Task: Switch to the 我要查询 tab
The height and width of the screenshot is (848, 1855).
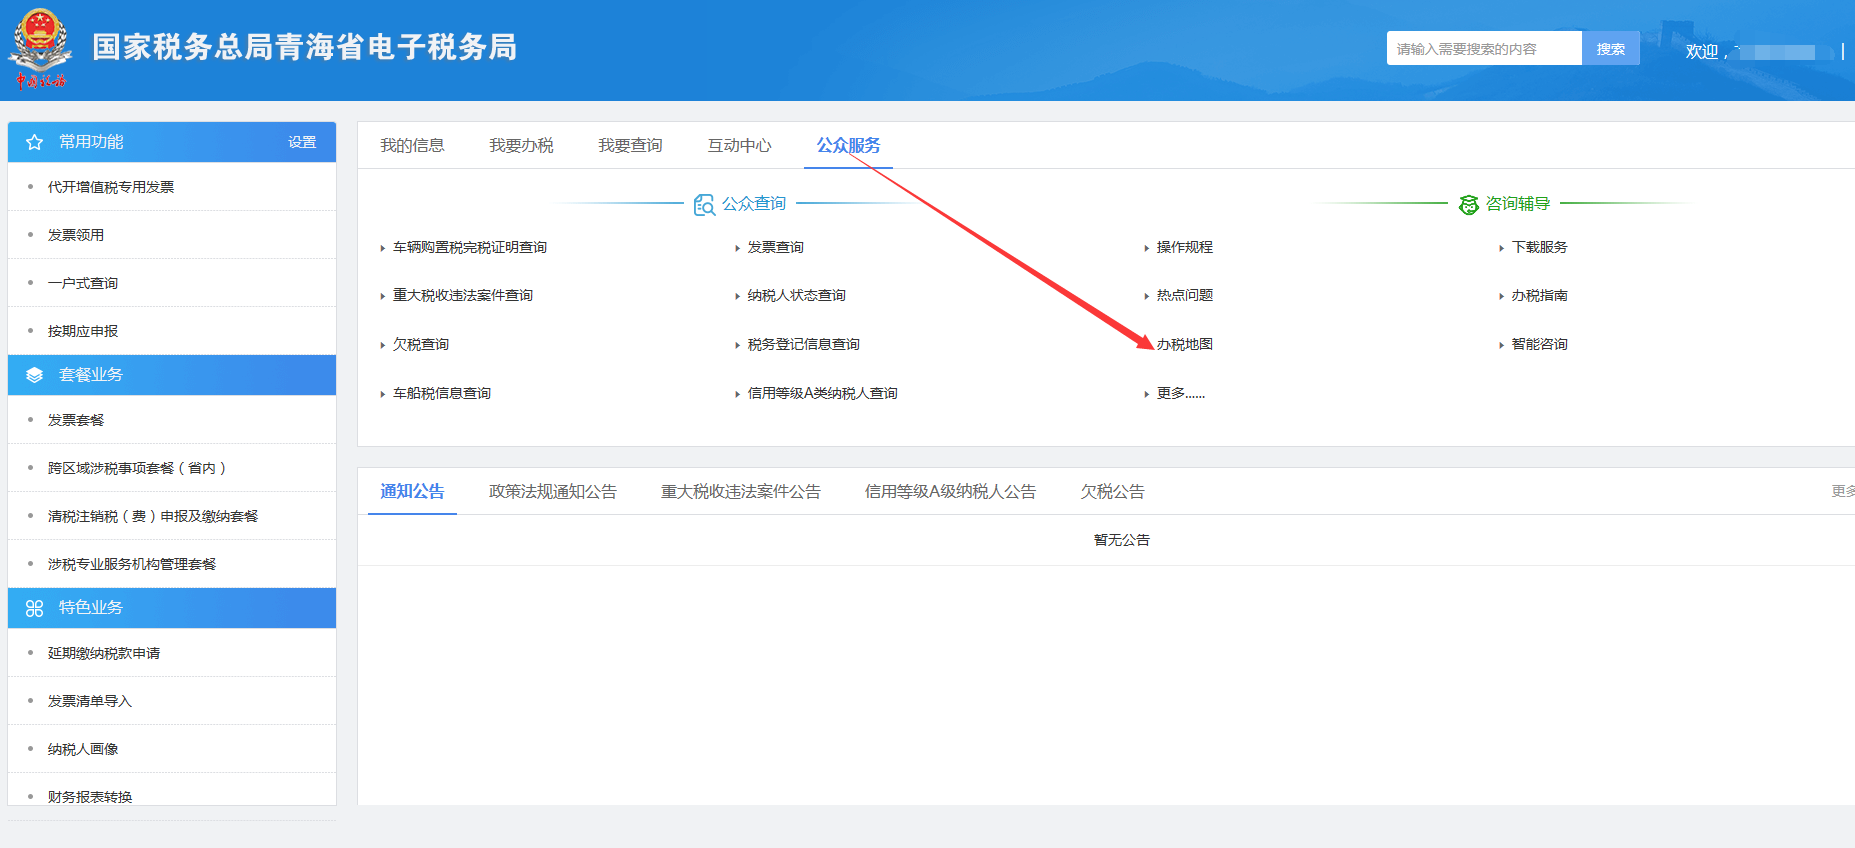Action: (x=630, y=145)
